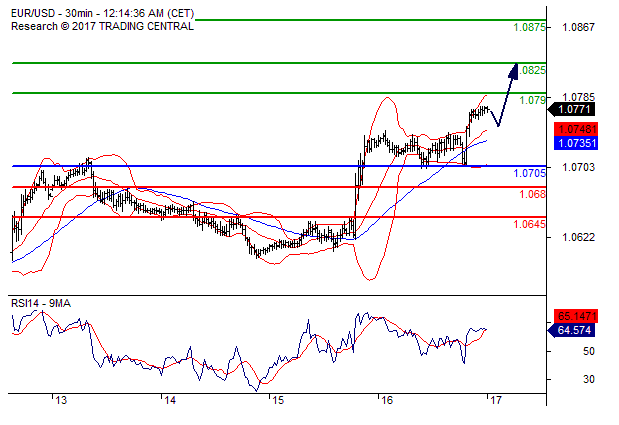Image resolution: width=619 pixels, height=425 pixels.
Task: Click the 1.0785 price axis value
Action: (578, 97)
